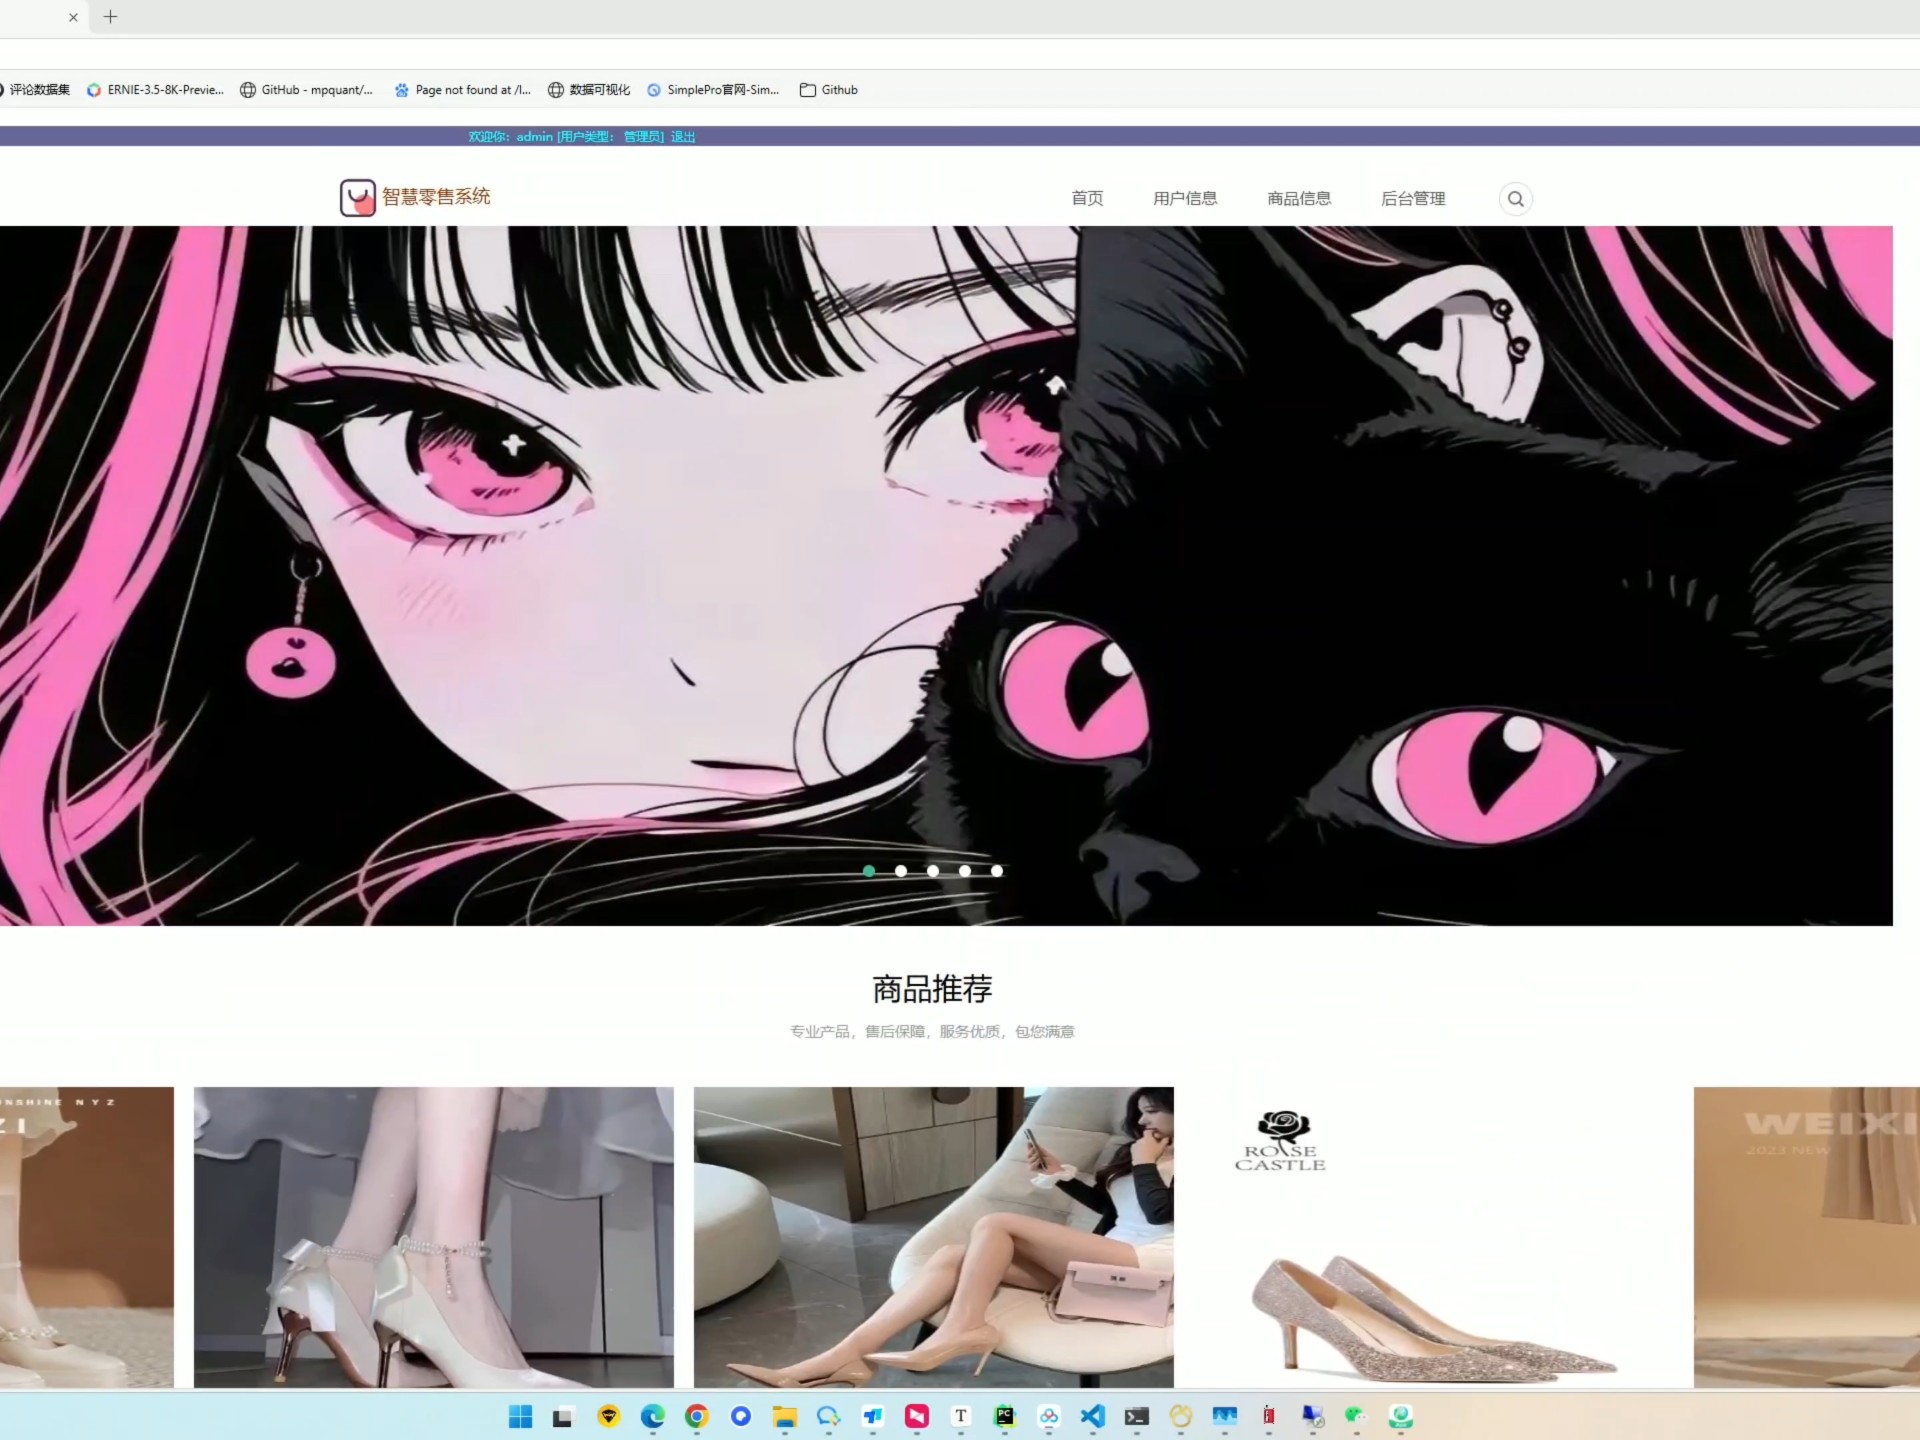
Task: Open the SimplePro官网 bookmark
Action: click(713, 90)
